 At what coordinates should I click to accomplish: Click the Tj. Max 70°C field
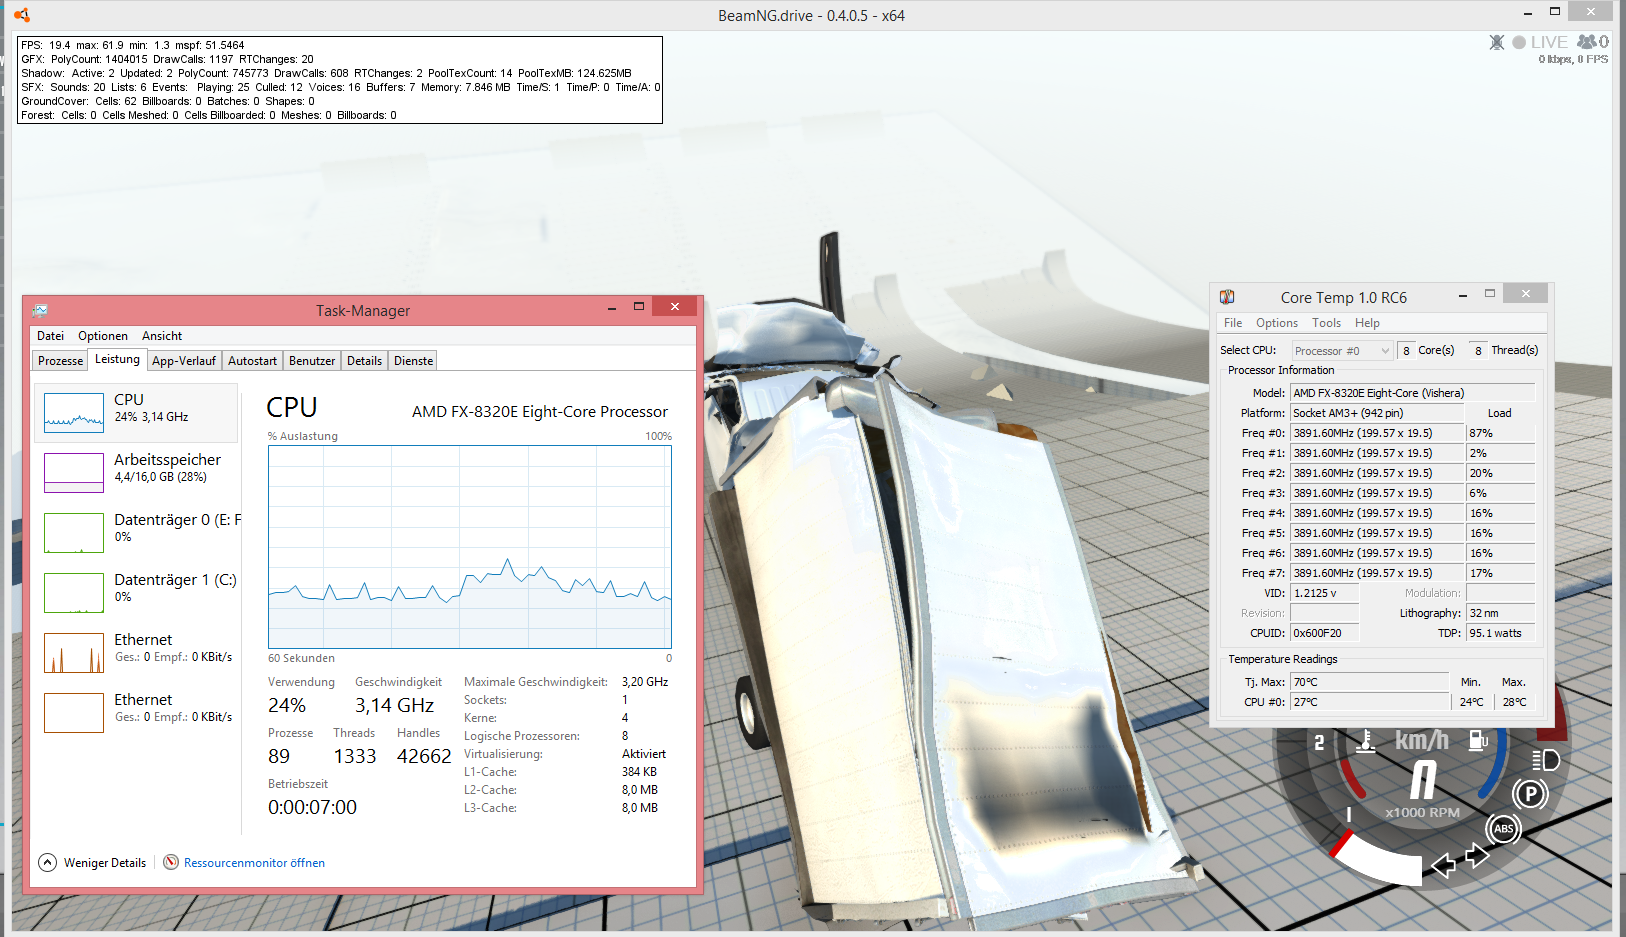(1369, 682)
